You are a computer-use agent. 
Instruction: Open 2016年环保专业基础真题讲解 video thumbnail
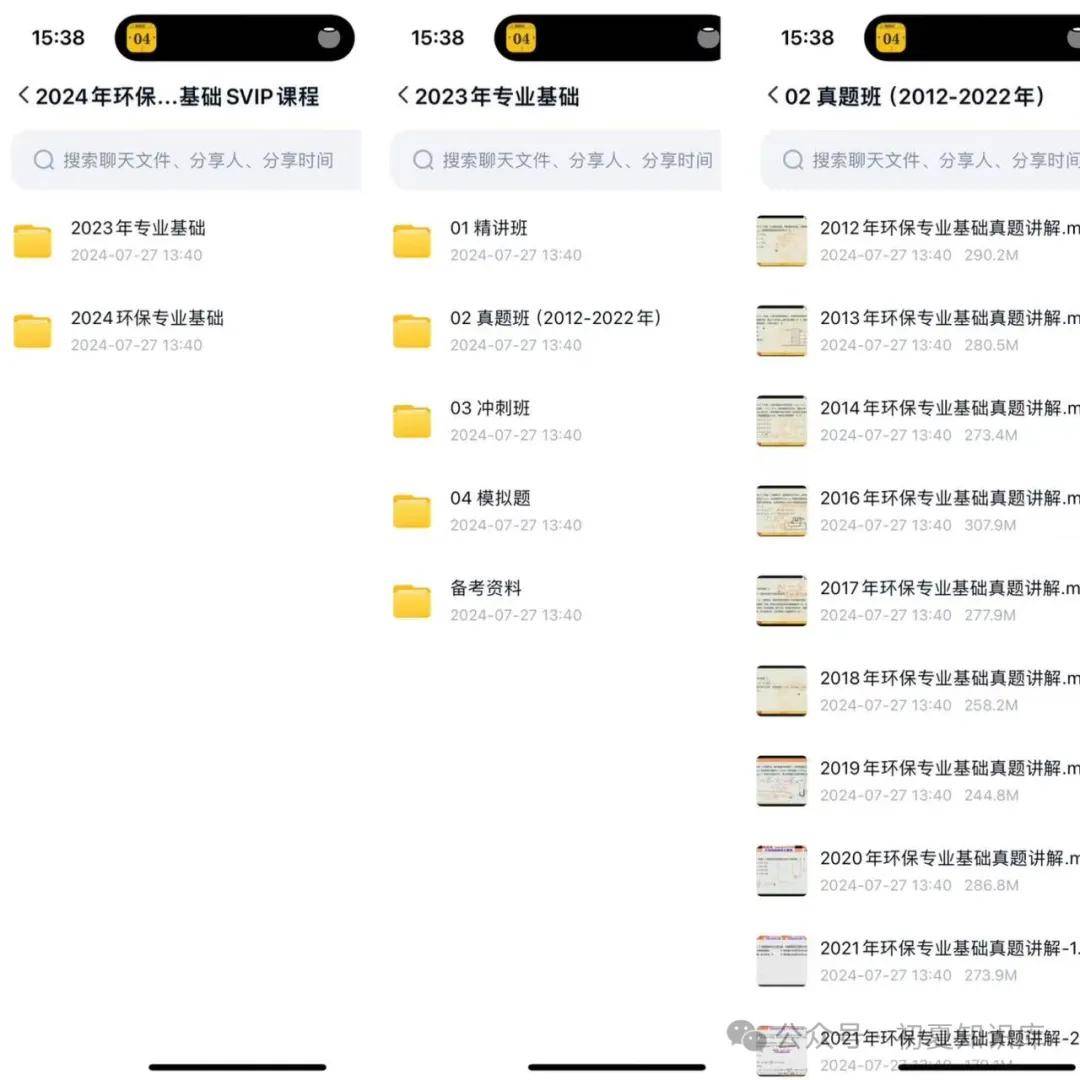(782, 512)
